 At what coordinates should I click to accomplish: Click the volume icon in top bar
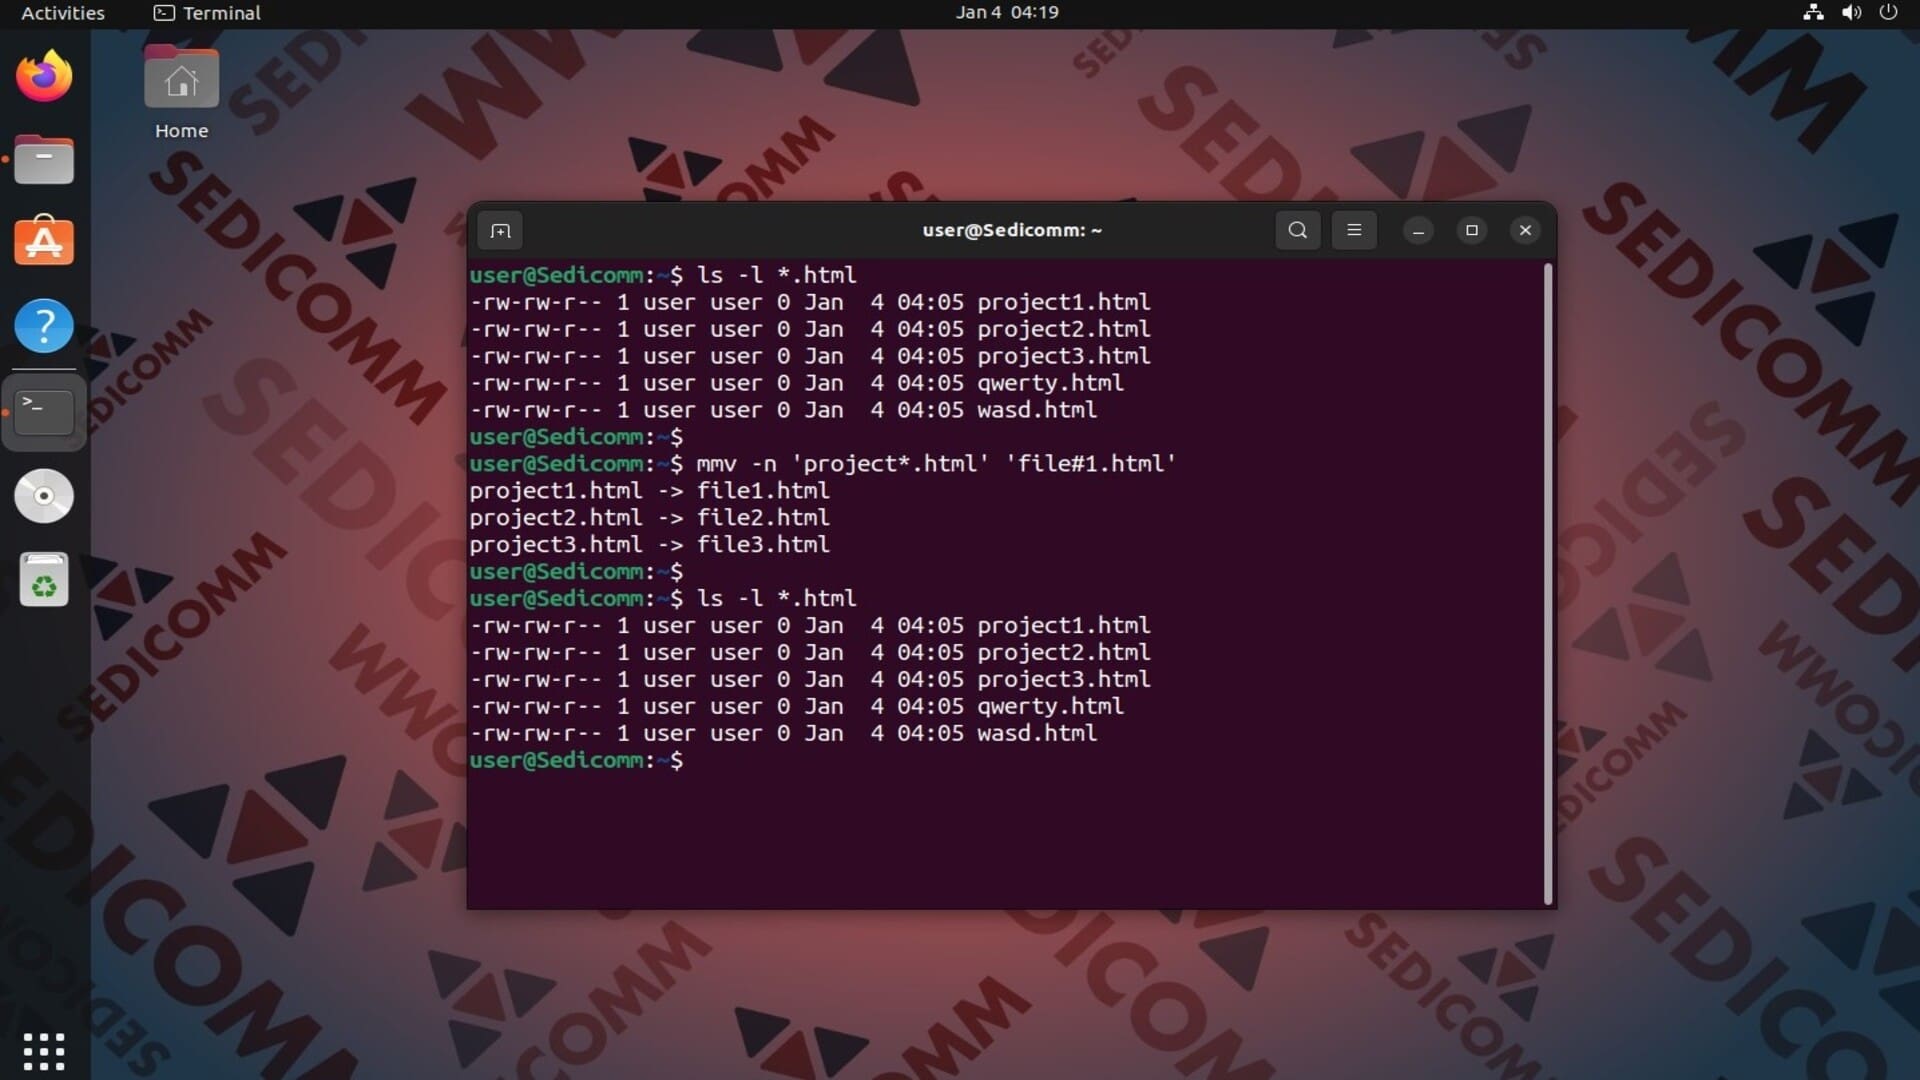coord(1851,13)
